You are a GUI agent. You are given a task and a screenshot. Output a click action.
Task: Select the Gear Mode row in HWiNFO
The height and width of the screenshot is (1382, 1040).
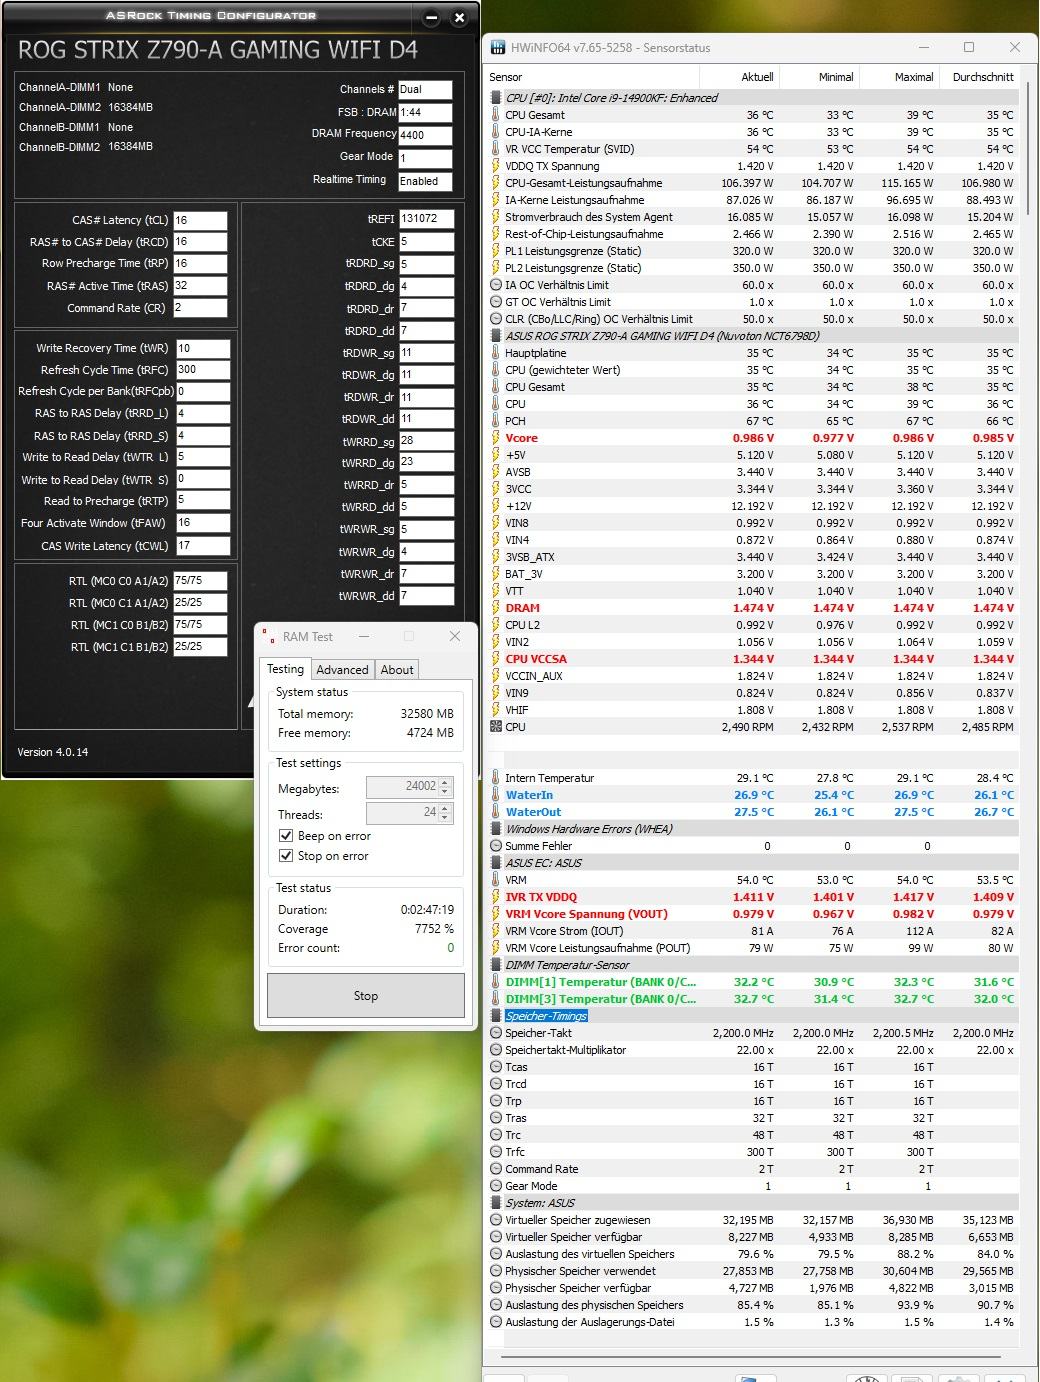click(753, 1186)
